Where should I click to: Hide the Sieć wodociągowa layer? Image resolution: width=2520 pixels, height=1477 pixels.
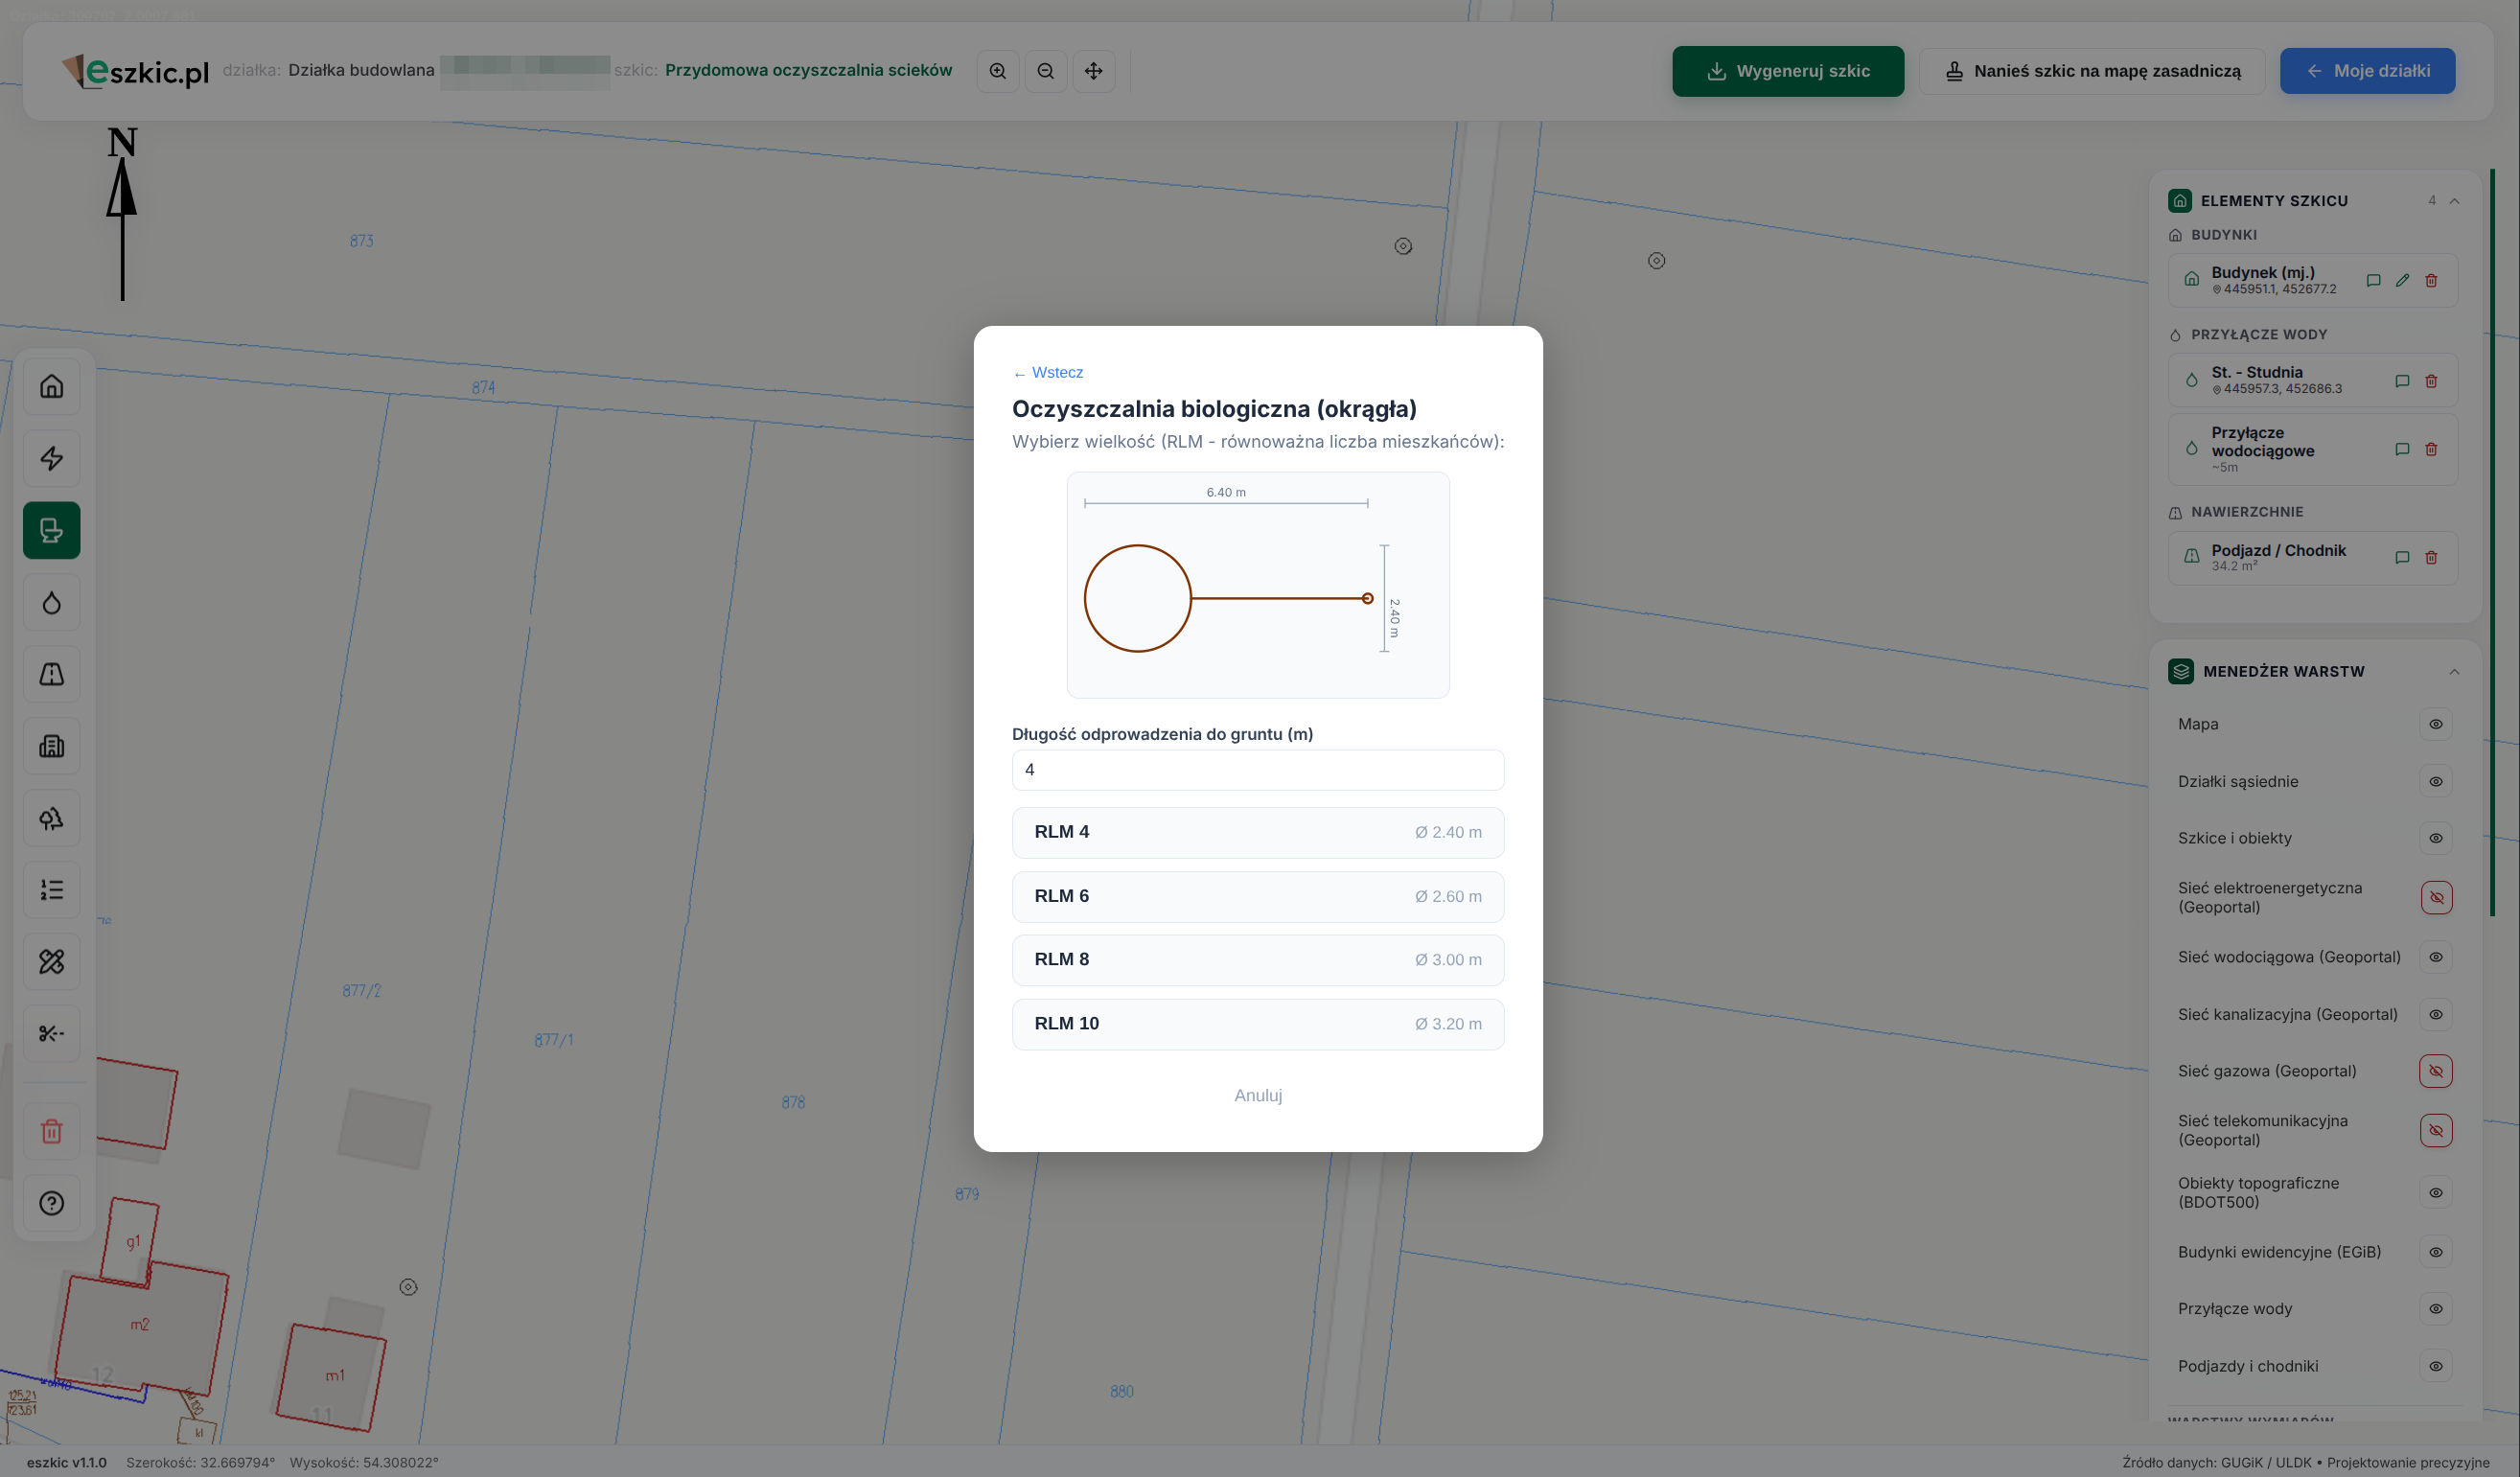tap(2437, 957)
